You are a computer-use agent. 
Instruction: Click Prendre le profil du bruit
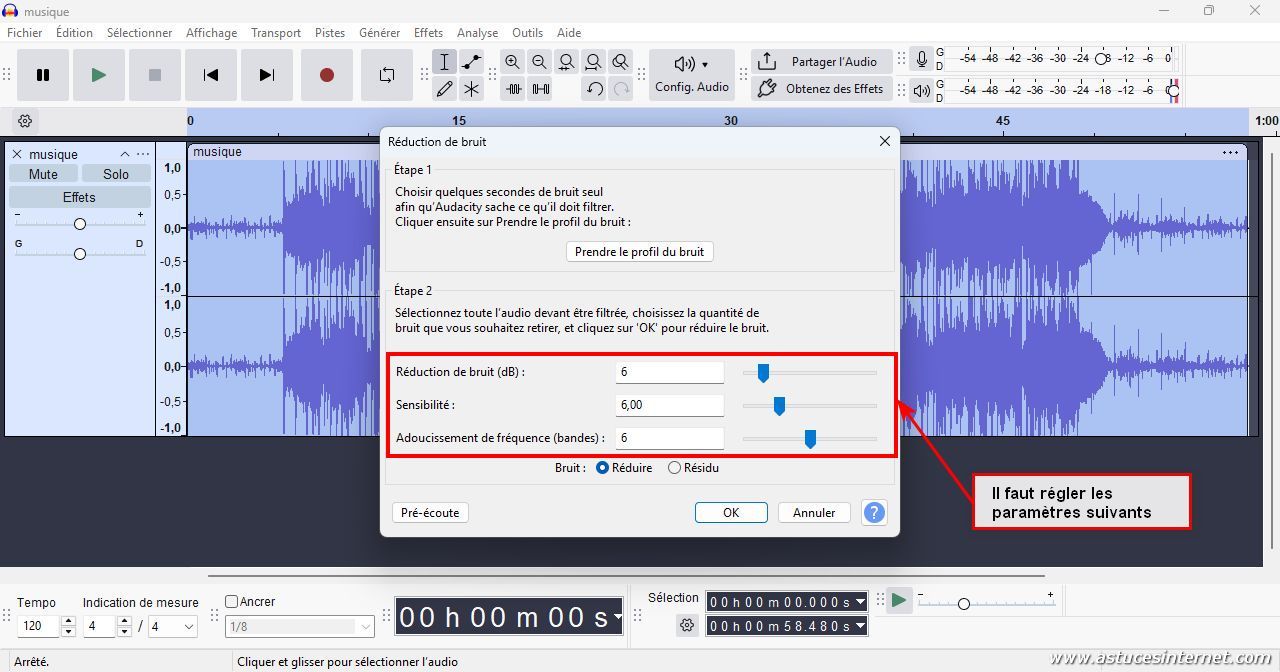[639, 252]
